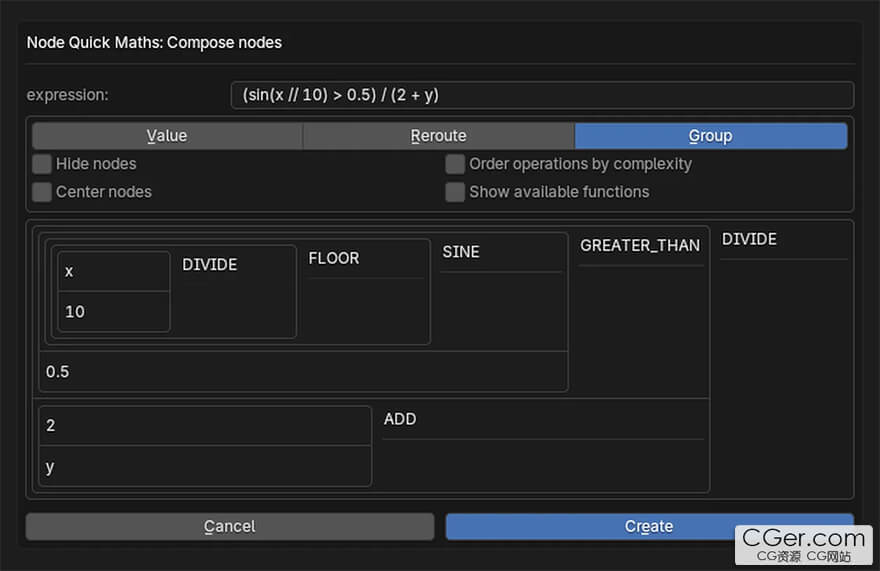The height and width of the screenshot is (571, 880).
Task: Cancel the Compose nodes dialog
Action: [x=230, y=527]
